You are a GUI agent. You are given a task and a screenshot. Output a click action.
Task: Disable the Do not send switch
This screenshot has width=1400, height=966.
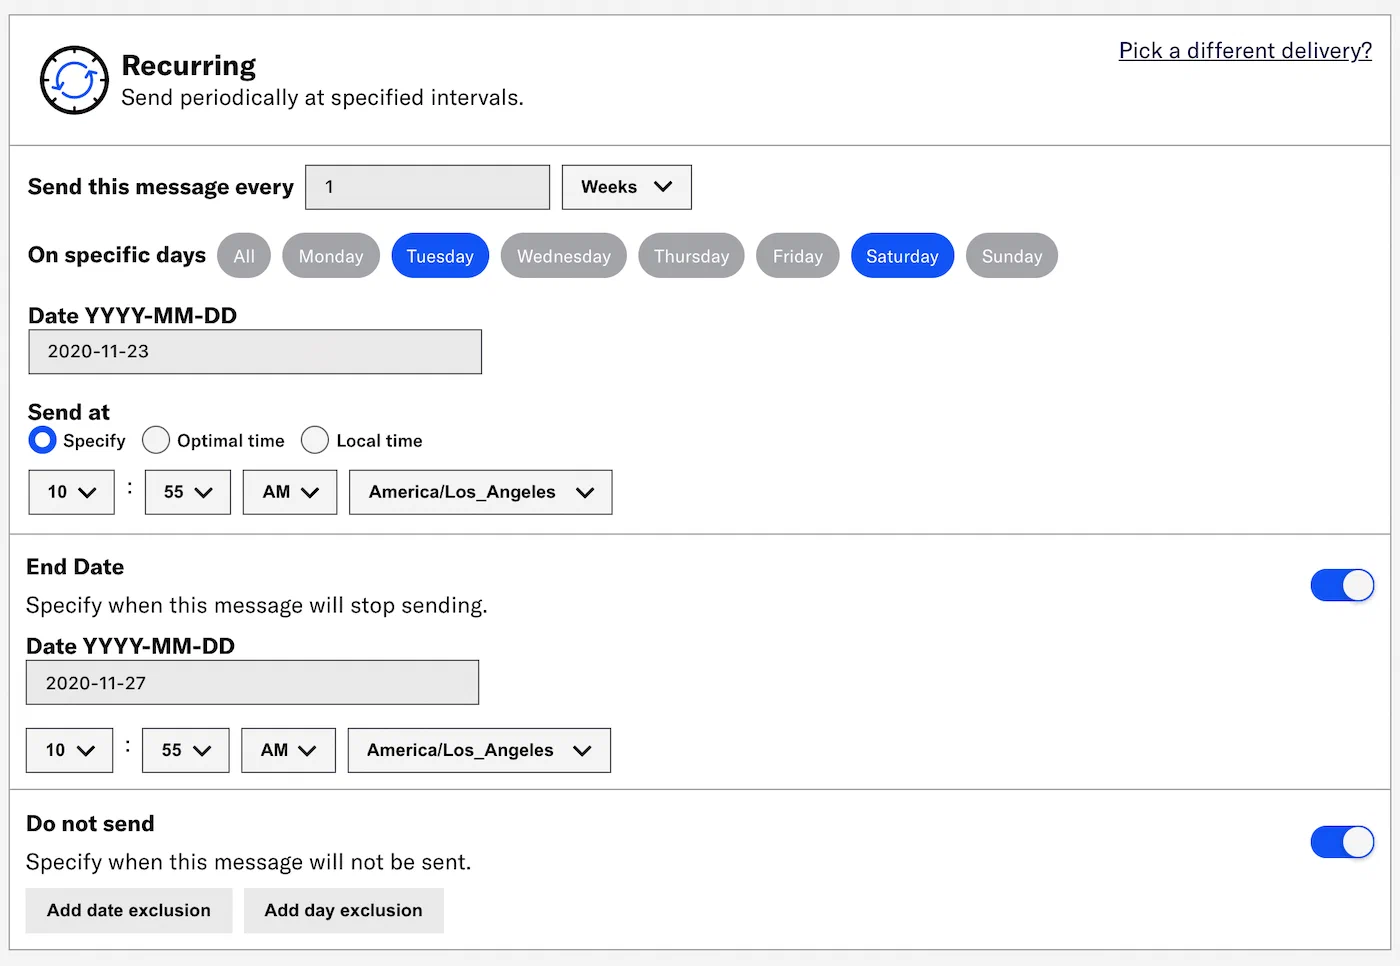coord(1341,842)
